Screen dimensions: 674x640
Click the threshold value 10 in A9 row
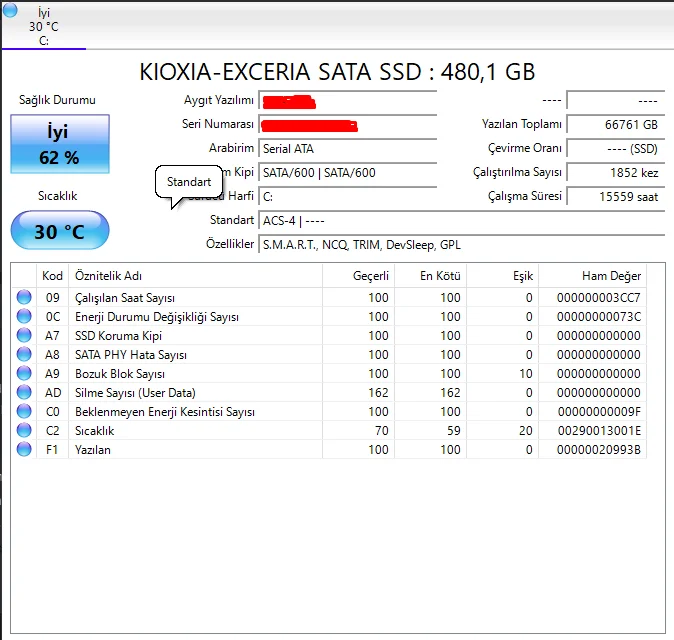pos(525,374)
